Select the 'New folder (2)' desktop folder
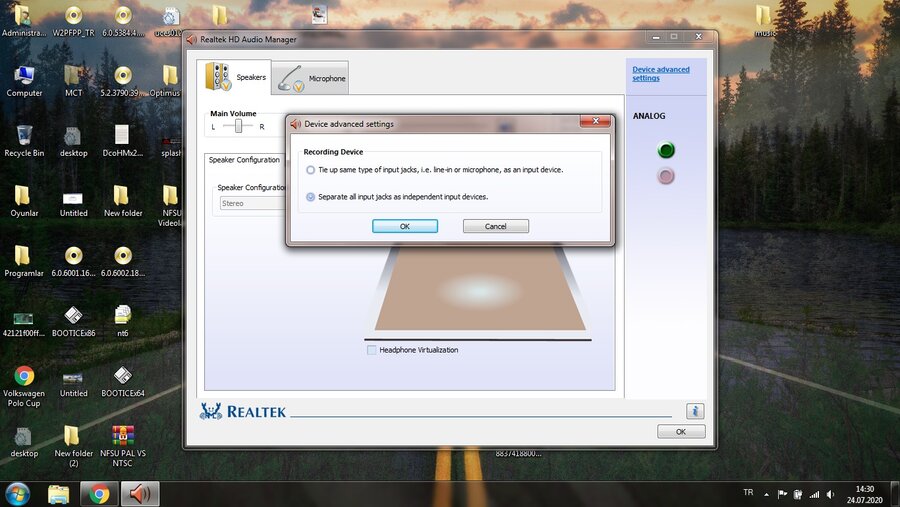This screenshot has width=900, height=507. [73, 446]
